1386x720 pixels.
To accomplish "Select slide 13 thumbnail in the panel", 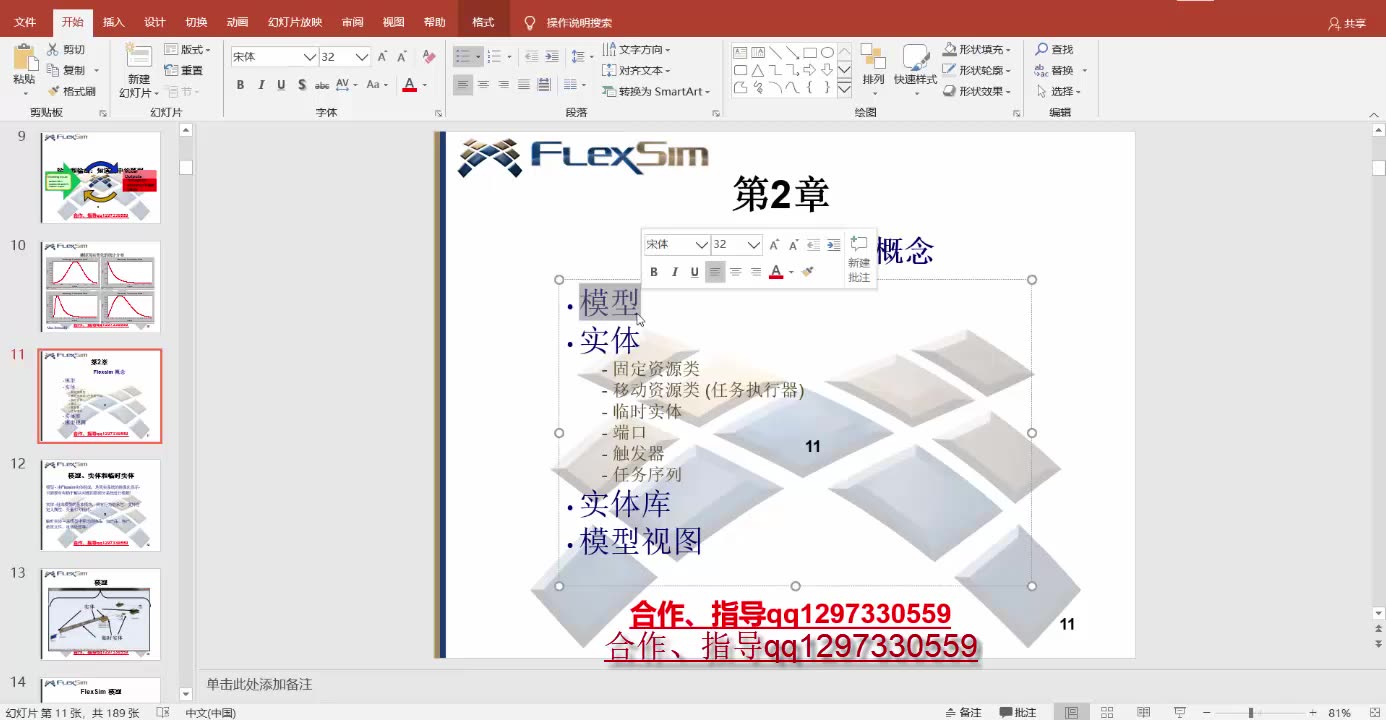I will coord(100,614).
